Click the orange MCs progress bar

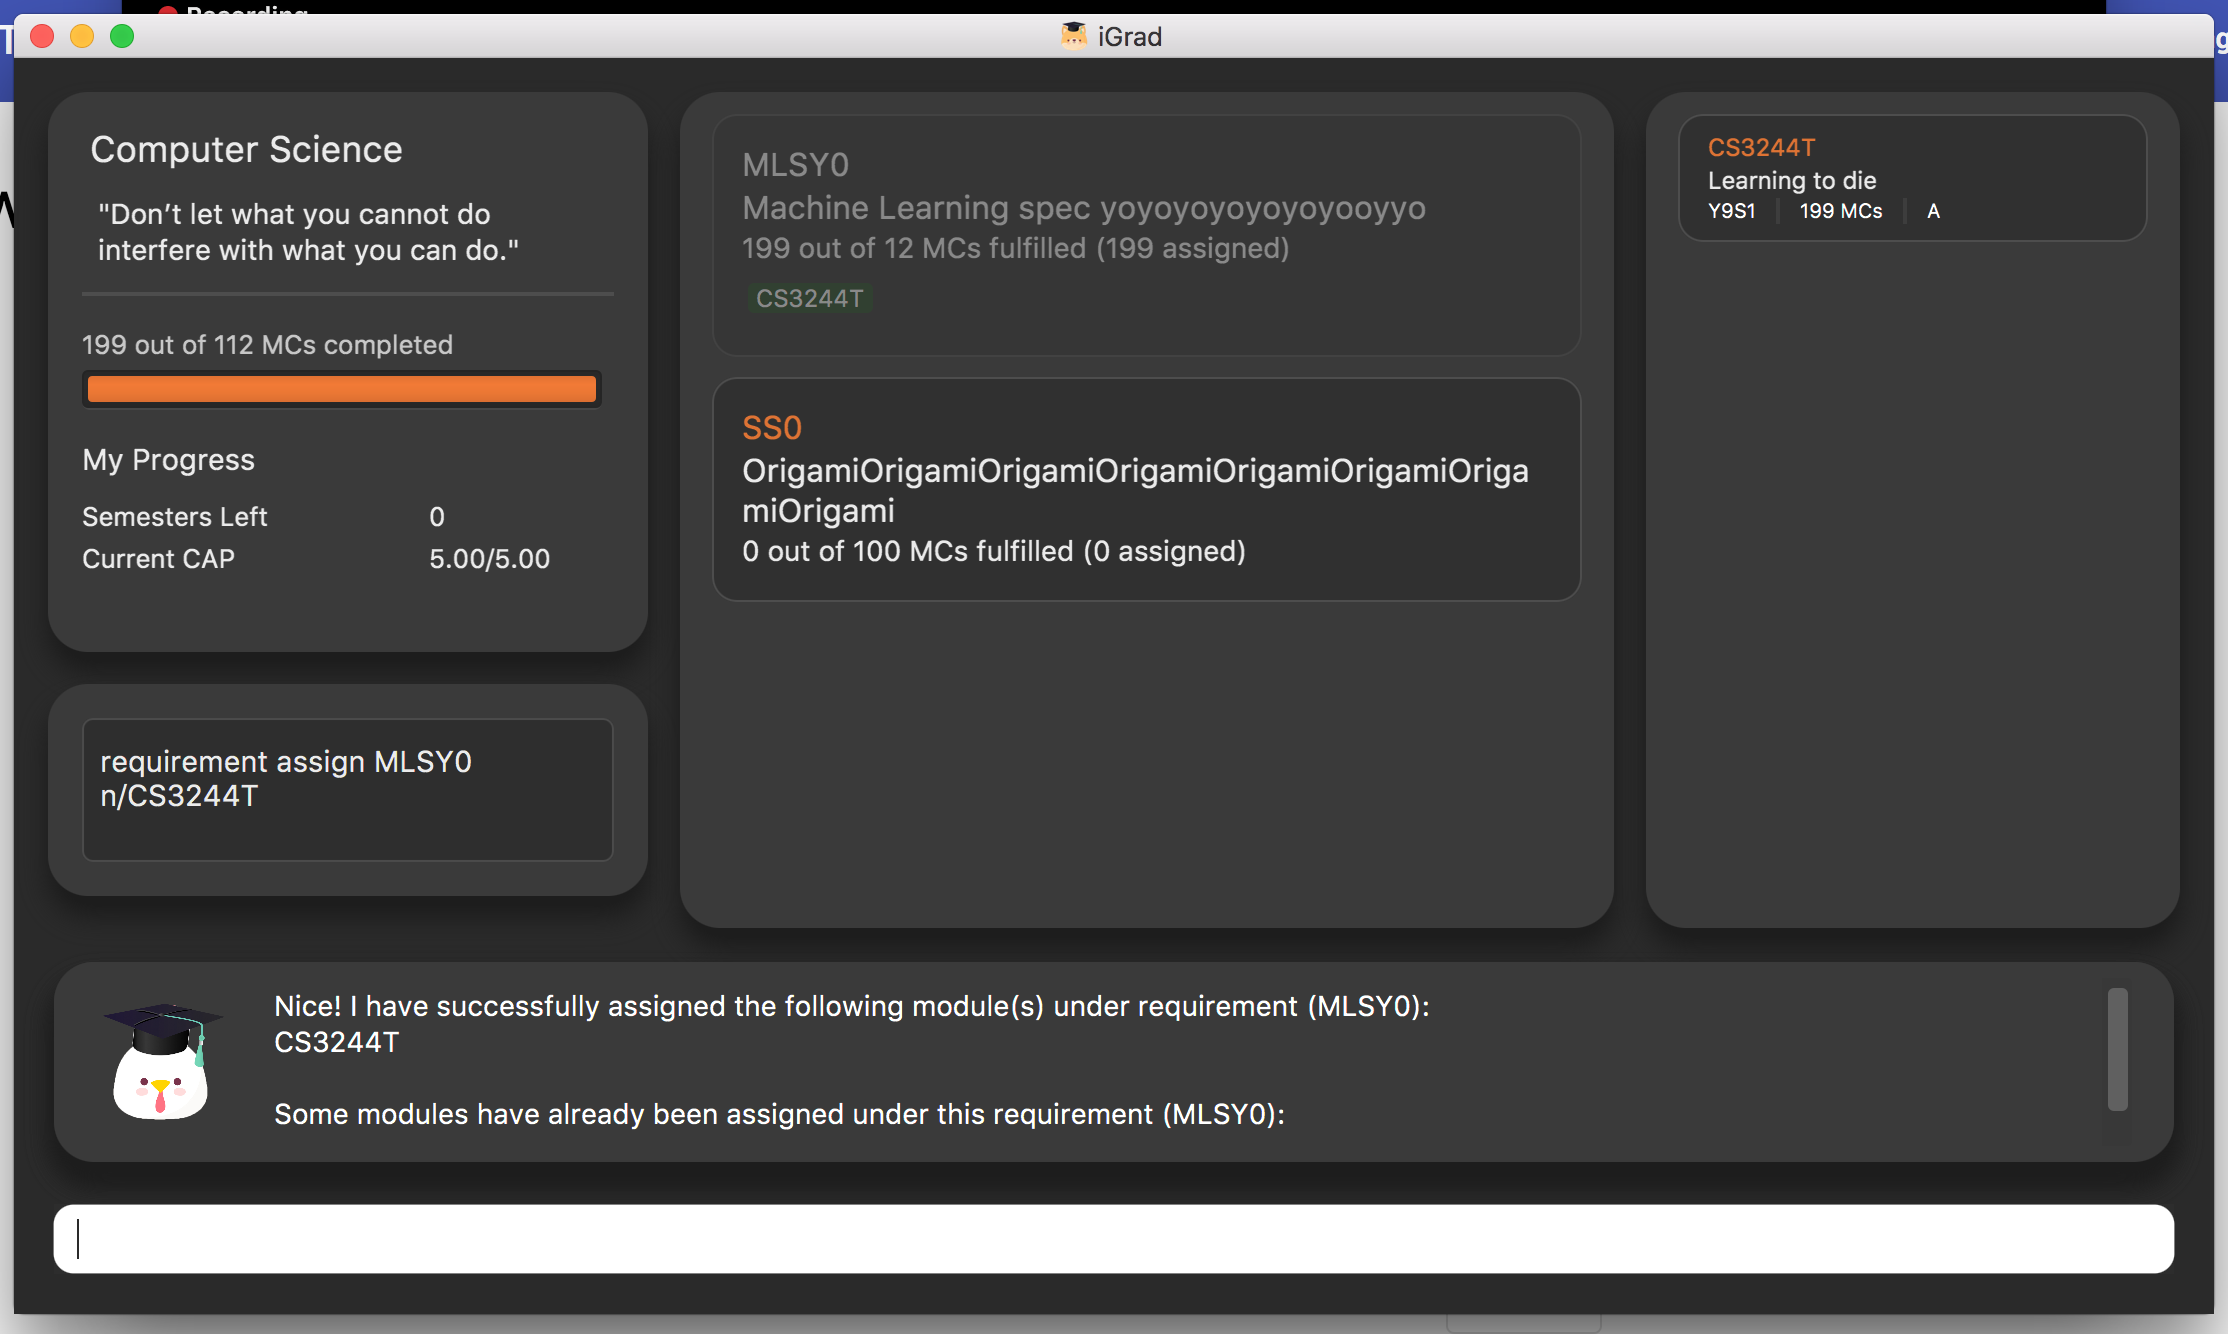click(x=342, y=389)
